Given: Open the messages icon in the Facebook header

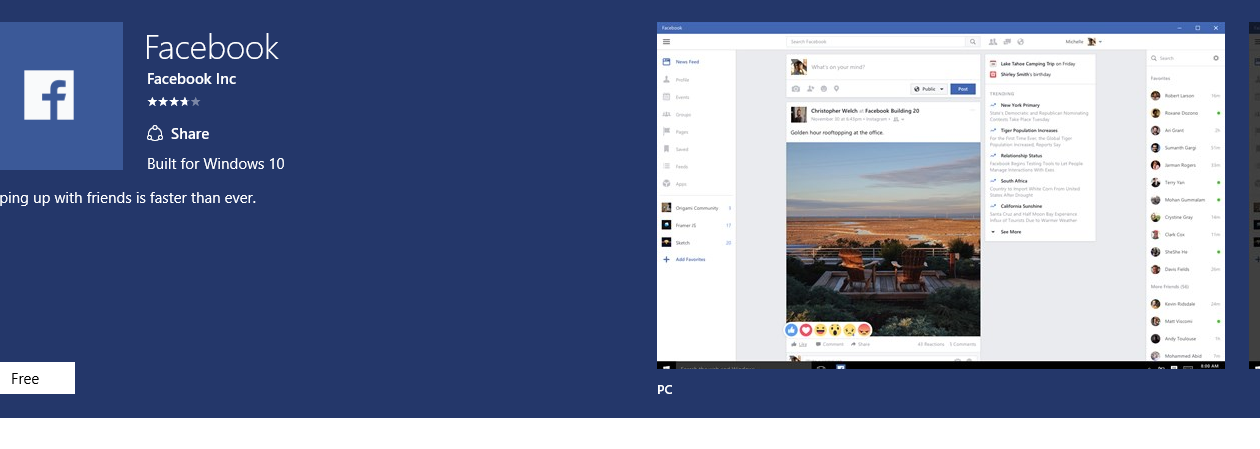Looking at the screenshot, I should coord(1006,42).
